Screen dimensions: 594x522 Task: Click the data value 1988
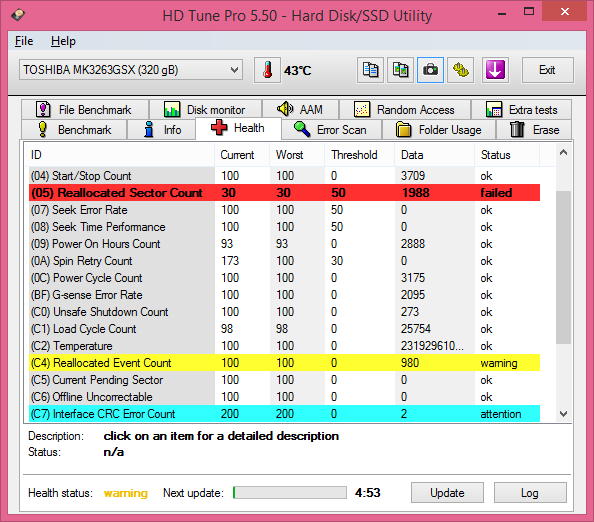[x=416, y=193]
